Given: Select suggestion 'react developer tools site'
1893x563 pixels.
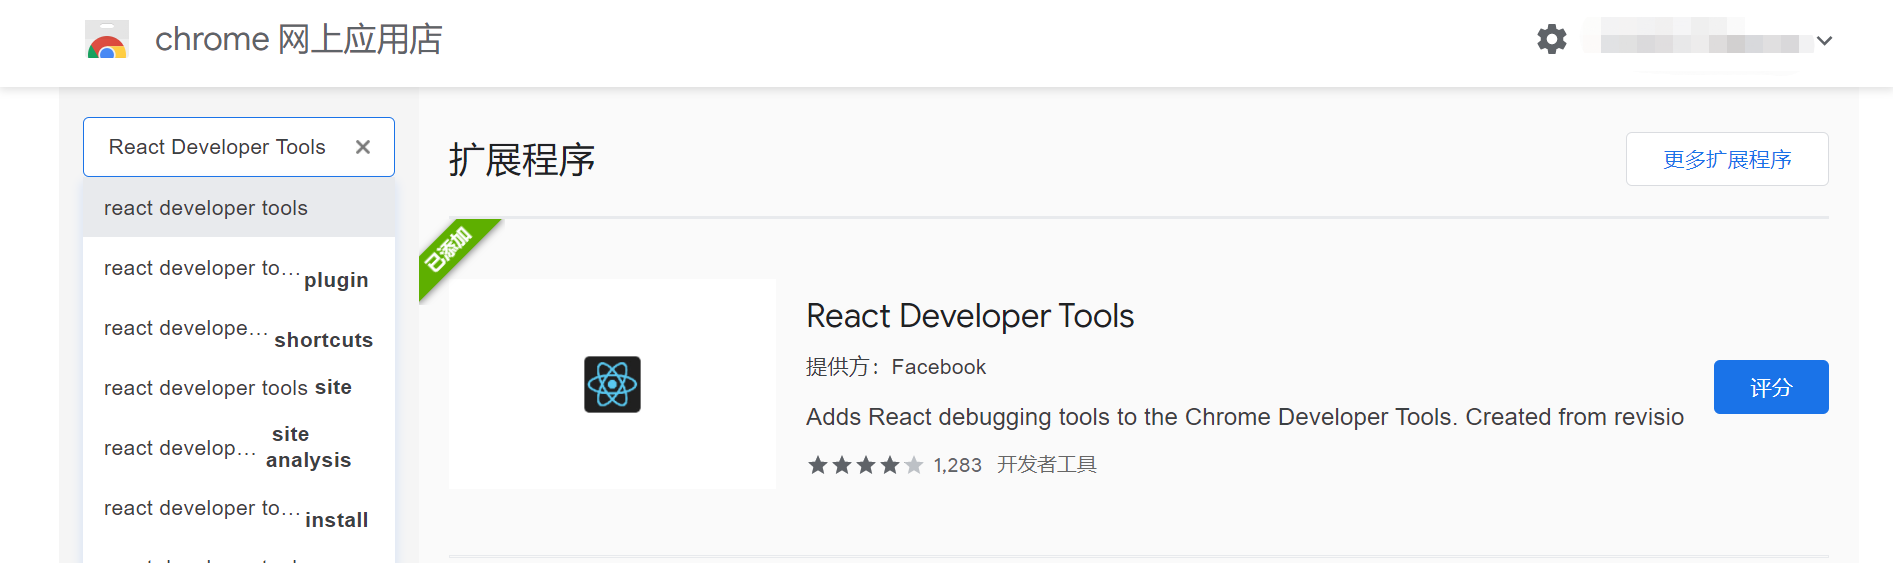Looking at the screenshot, I should point(239,388).
